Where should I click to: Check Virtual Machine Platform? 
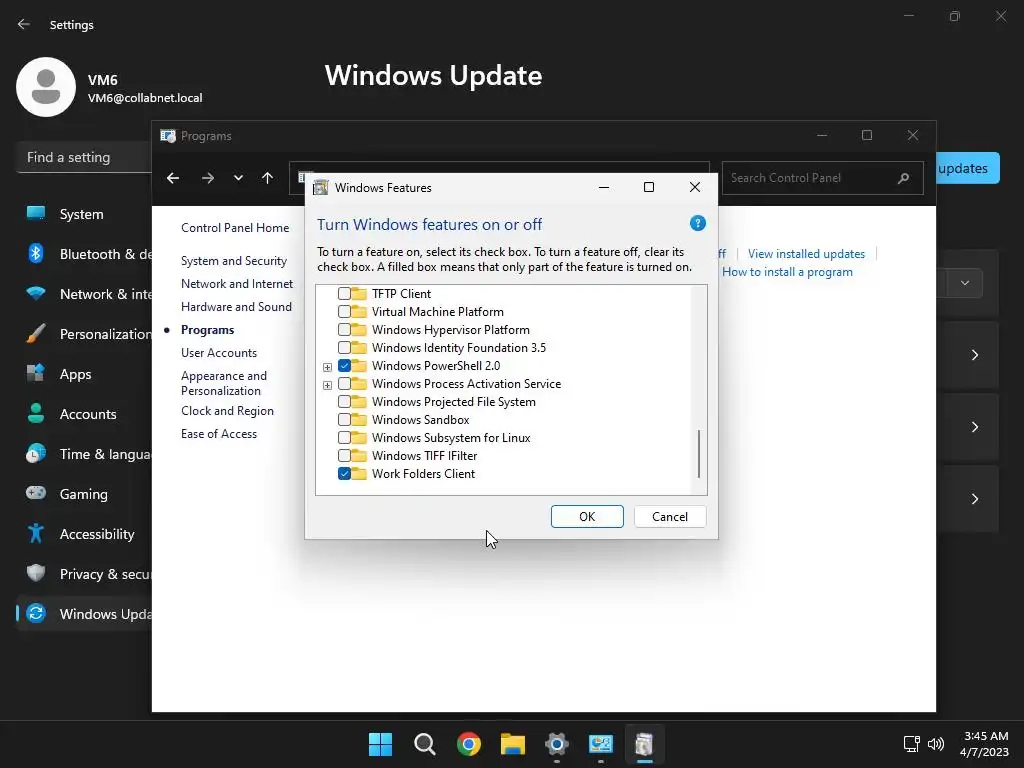344,312
